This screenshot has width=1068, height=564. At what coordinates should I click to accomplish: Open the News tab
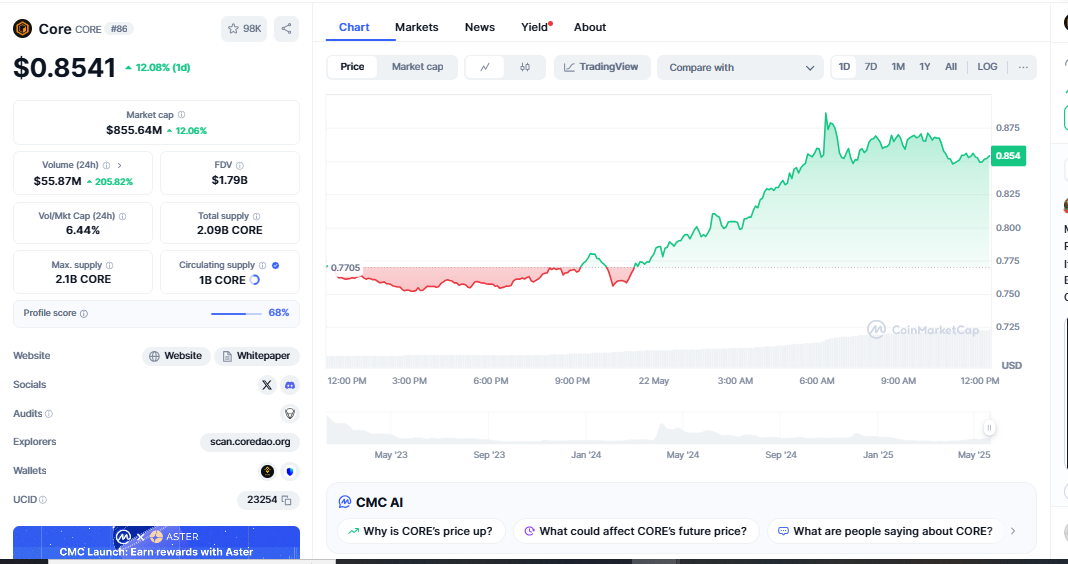click(480, 27)
